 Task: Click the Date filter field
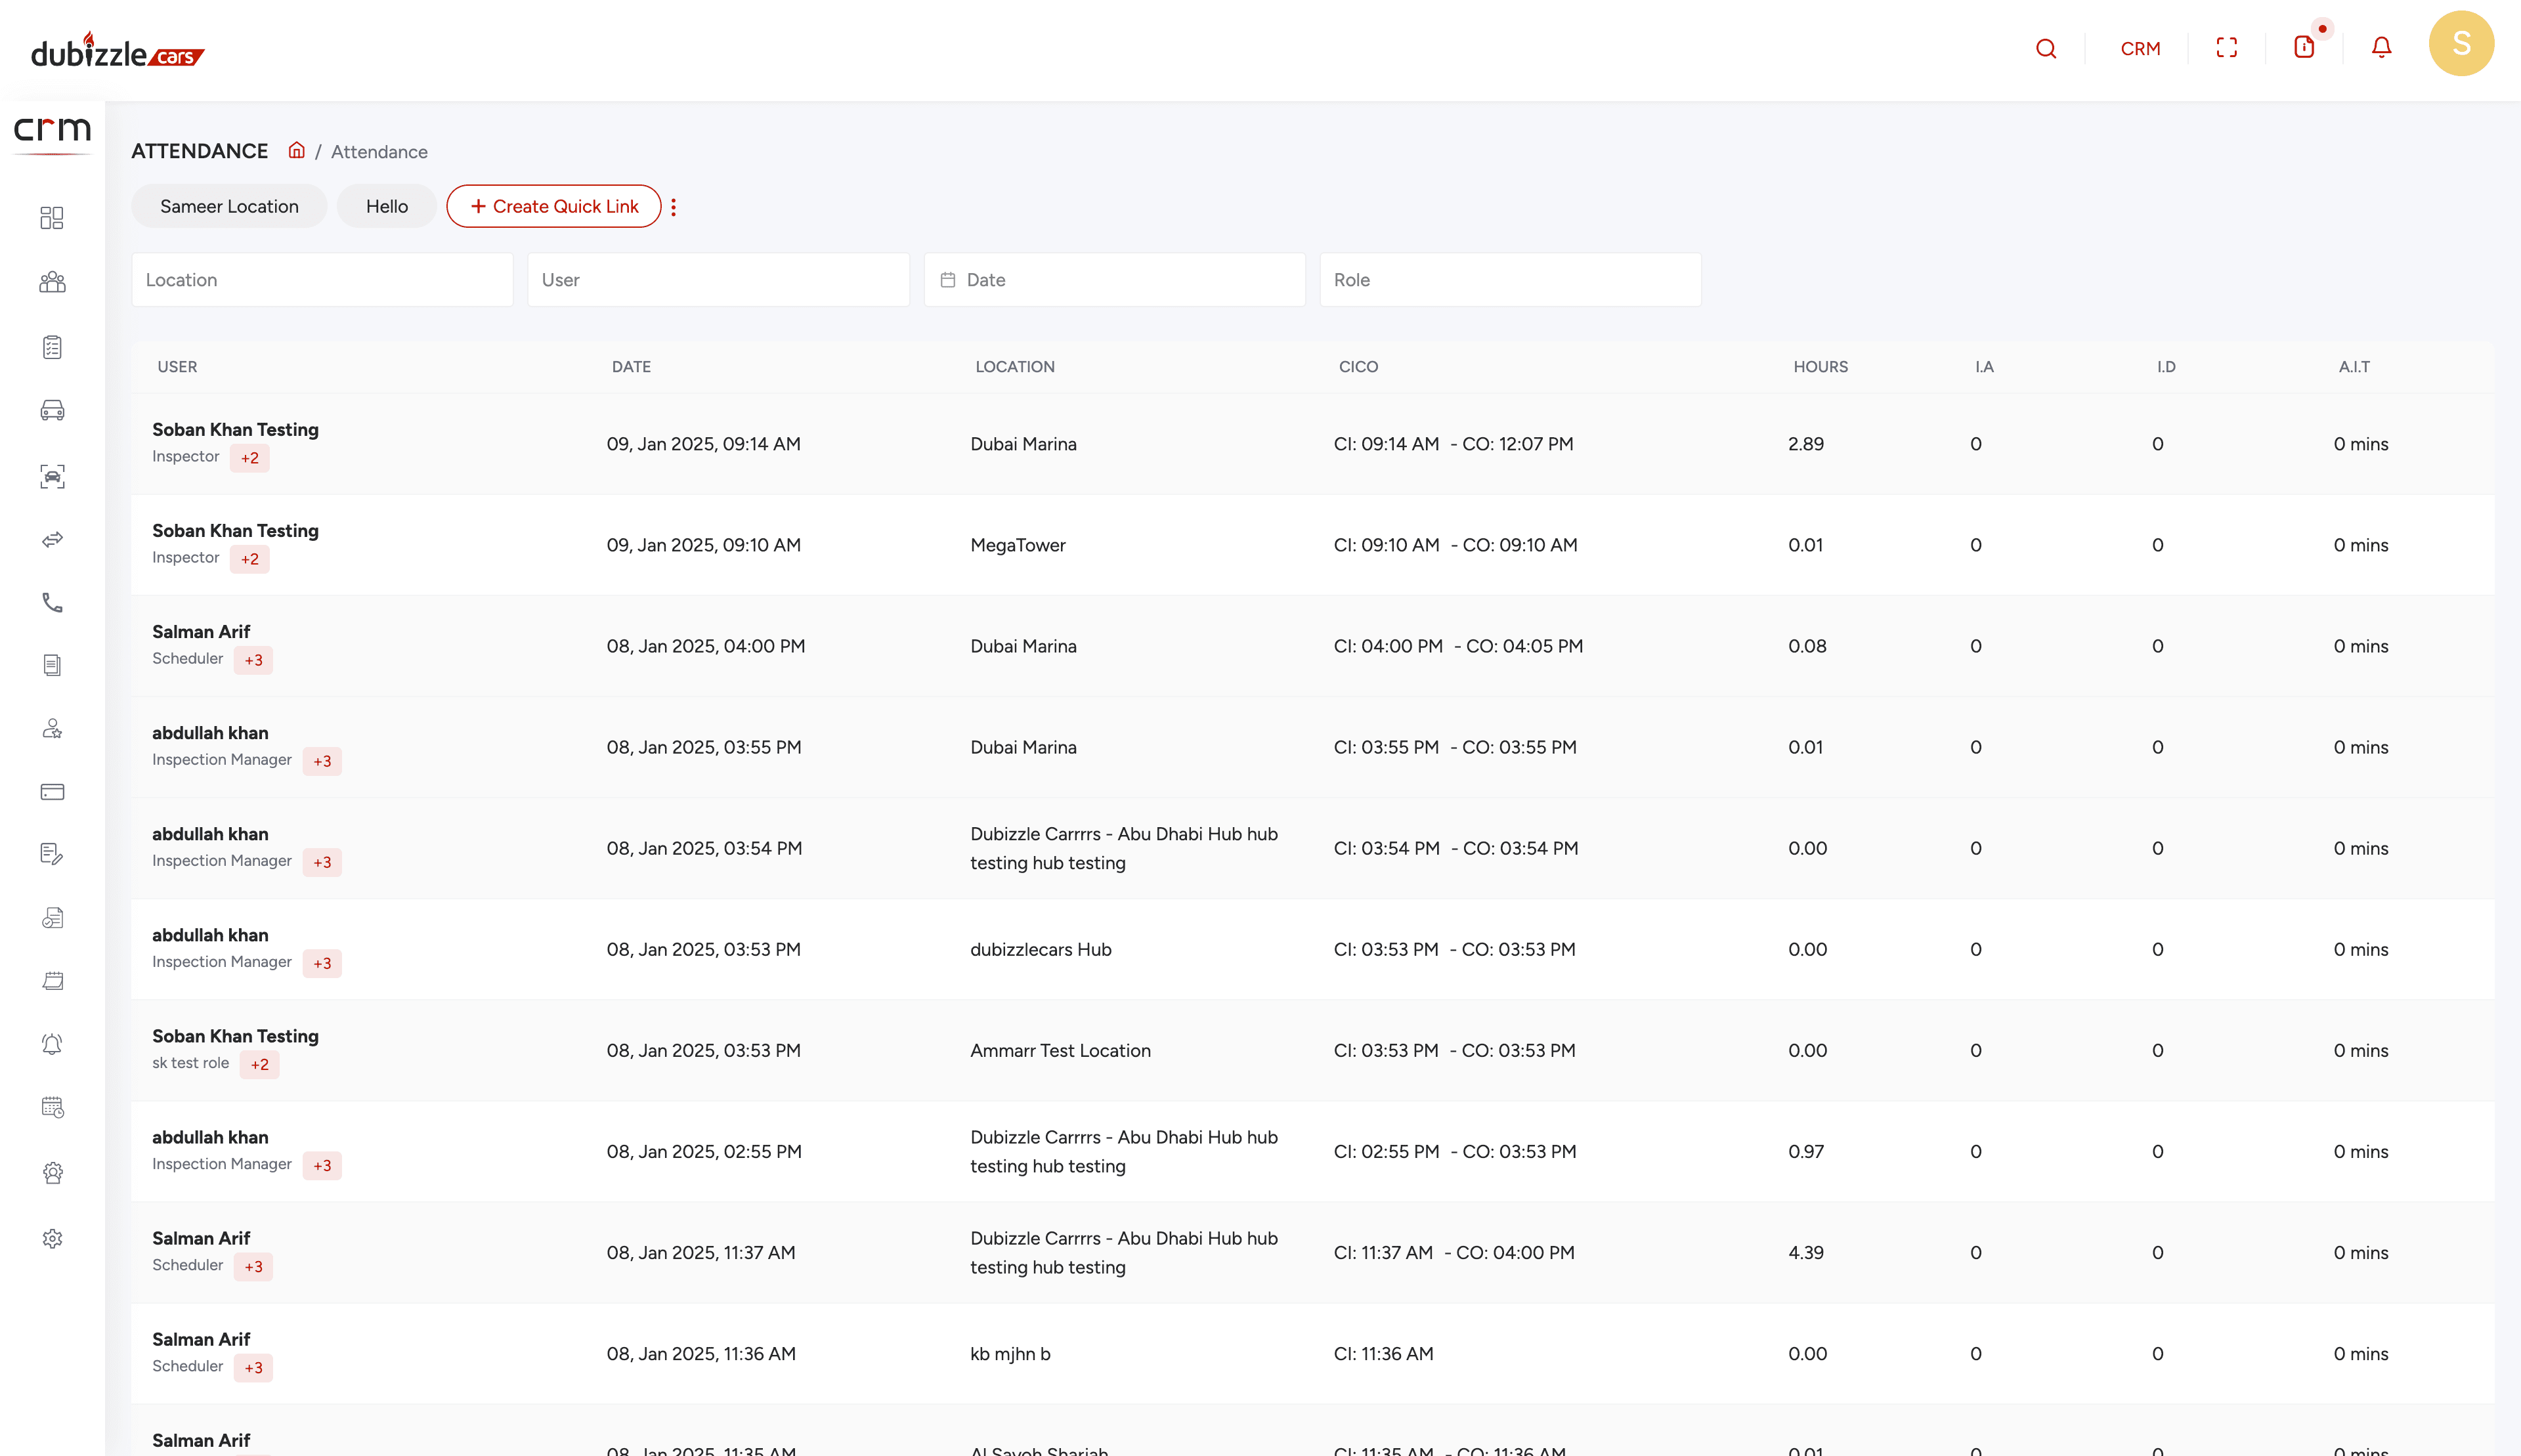coord(1114,280)
